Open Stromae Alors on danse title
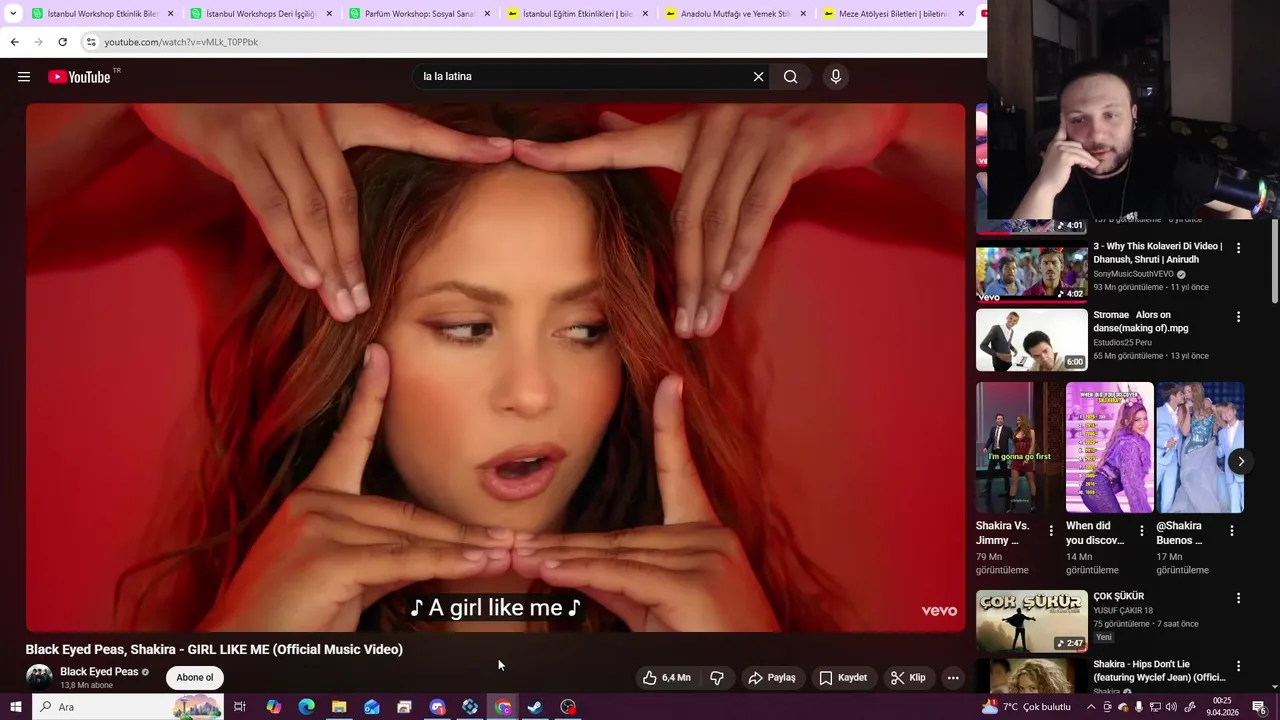Image resolution: width=1280 pixels, height=720 pixels. tap(1141, 322)
